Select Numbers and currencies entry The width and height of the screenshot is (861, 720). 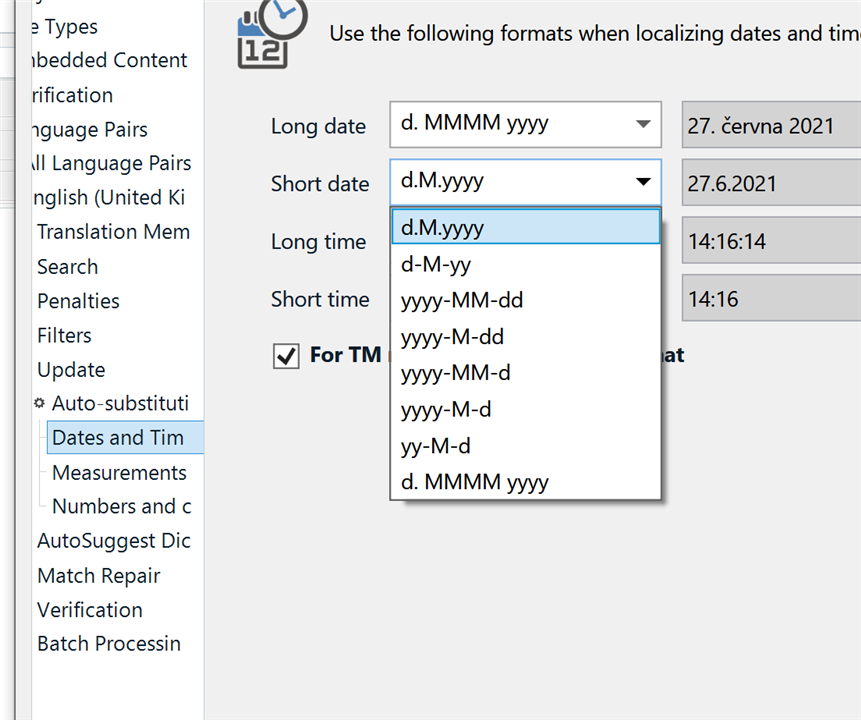coord(120,506)
